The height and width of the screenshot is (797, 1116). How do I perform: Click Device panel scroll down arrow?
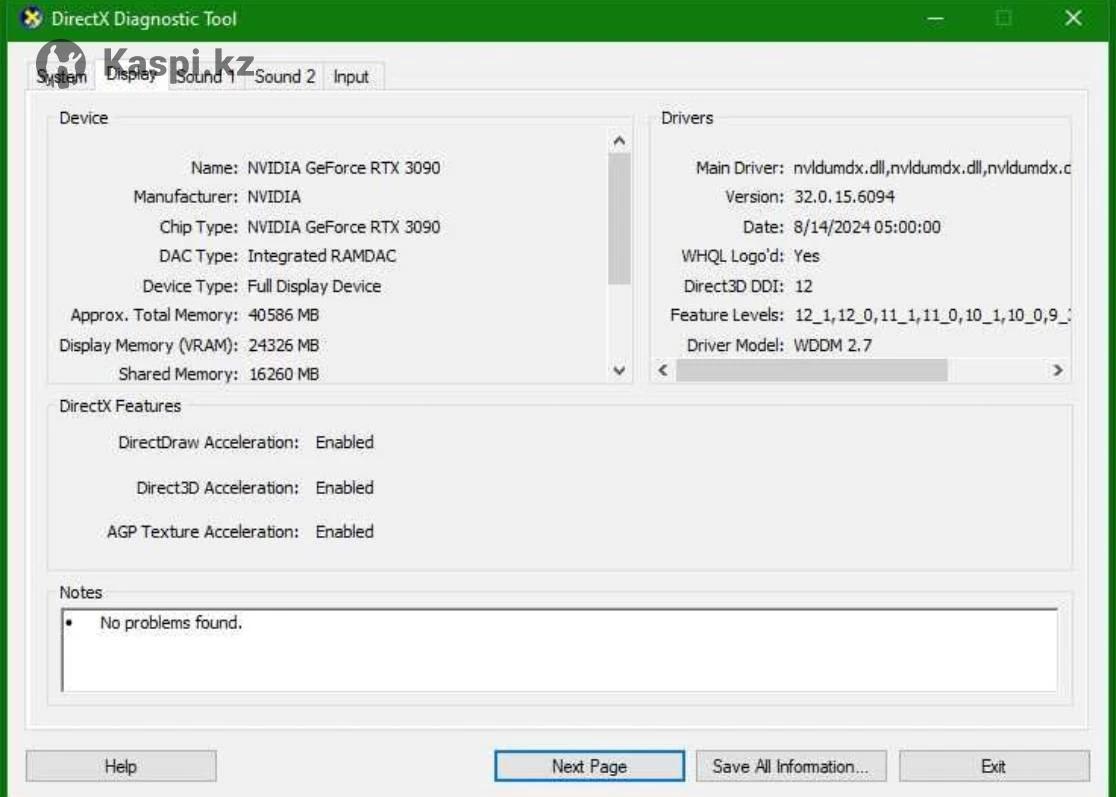(x=619, y=370)
